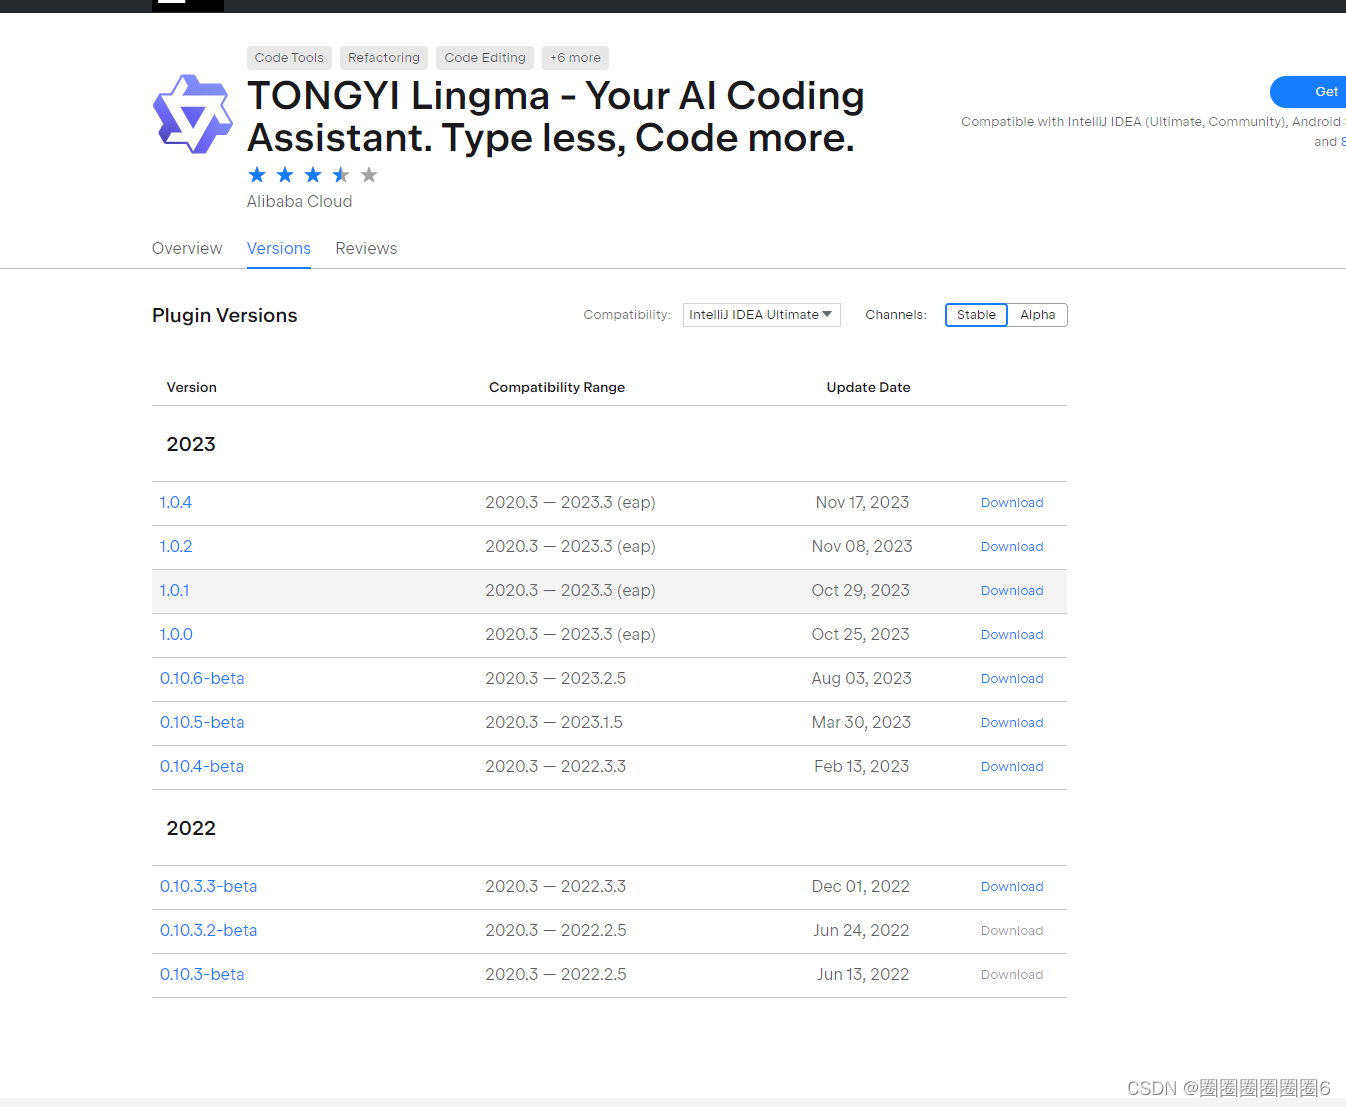Click the 2023 year group heading
Screen dimensions: 1346x1107
[191, 444]
